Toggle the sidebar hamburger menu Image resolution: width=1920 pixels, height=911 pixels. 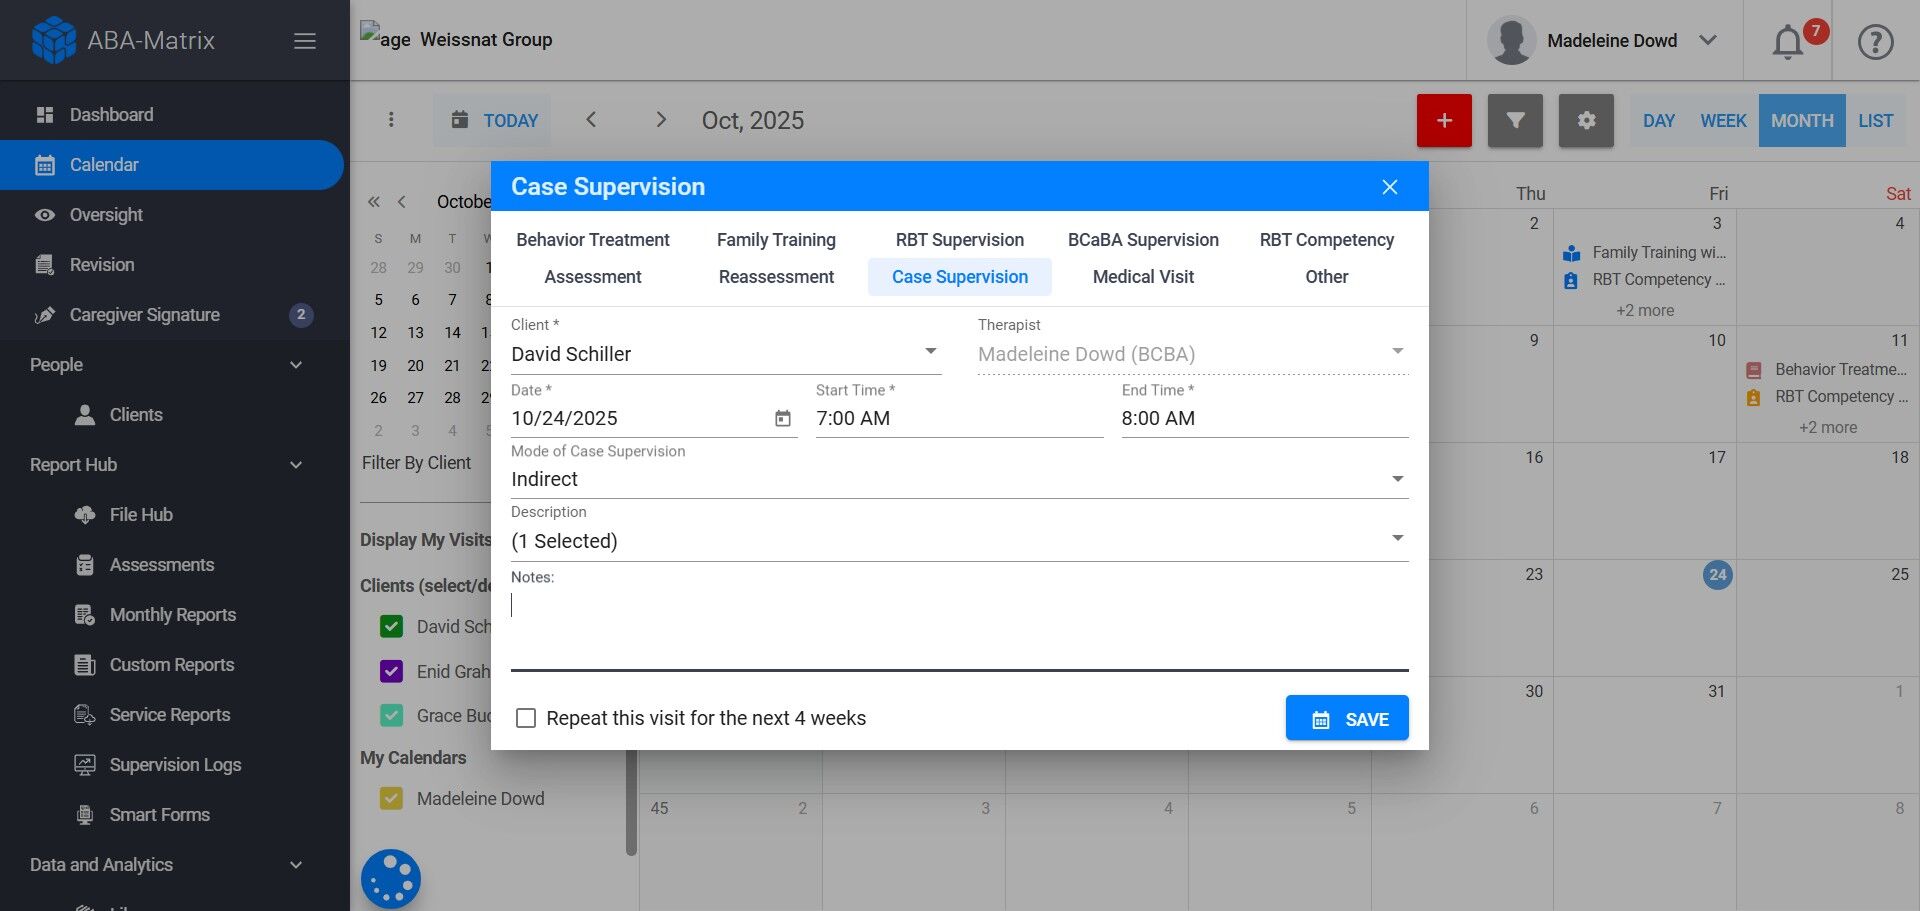[x=305, y=41]
